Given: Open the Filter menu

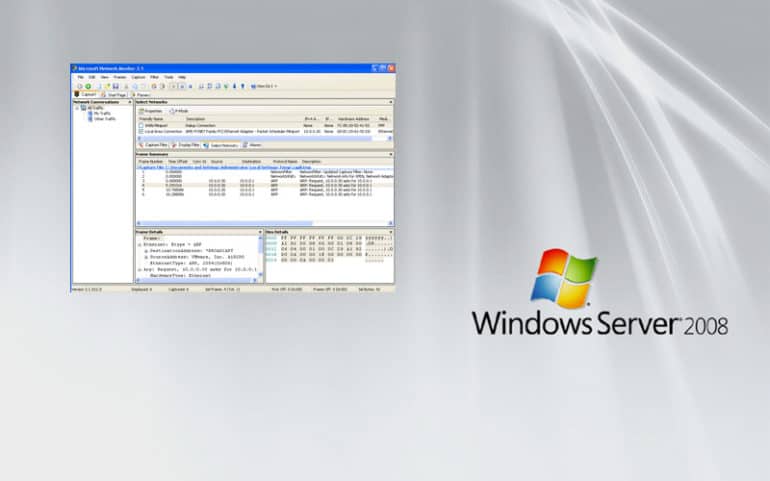Looking at the screenshot, I should pyautogui.click(x=154, y=77).
